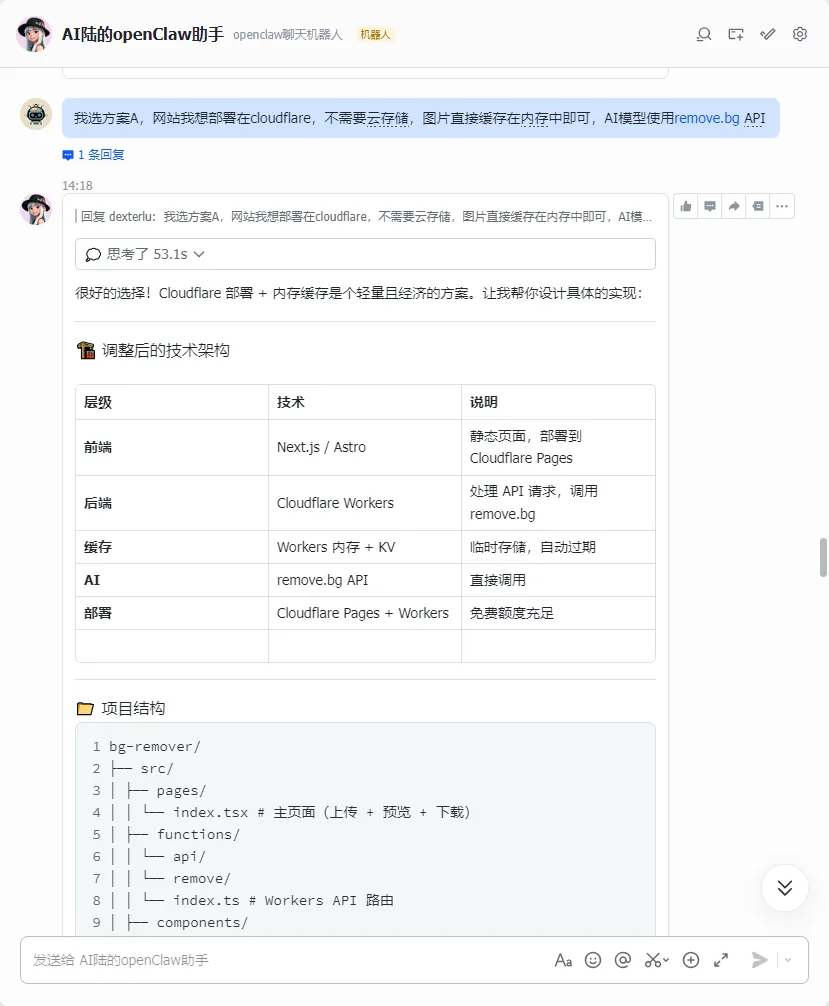Click the quoted reply from dexterlu
829x1006 pixels.
(x=364, y=217)
